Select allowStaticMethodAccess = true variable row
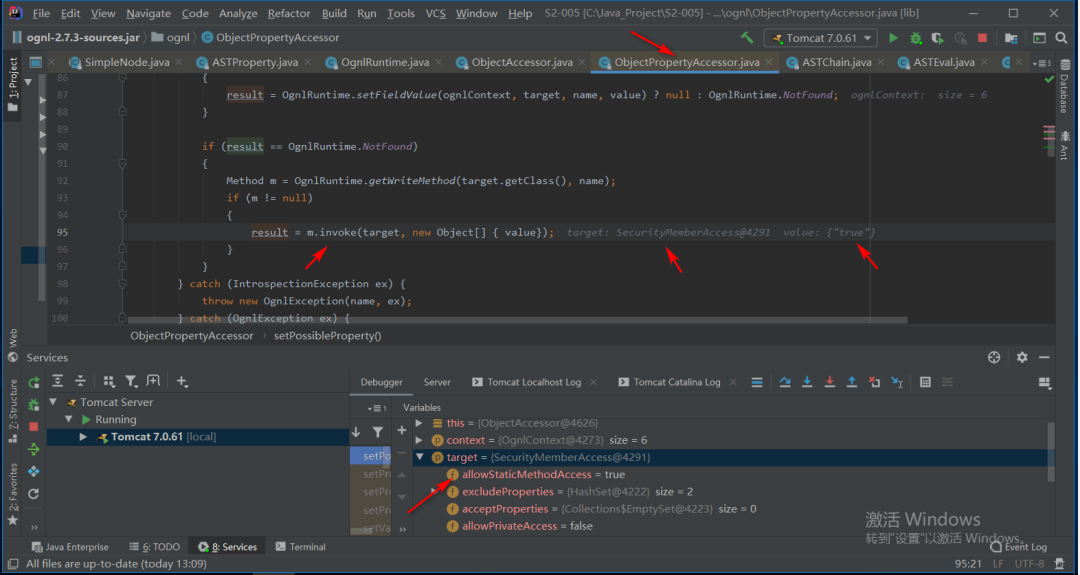This screenshot has height=575, width=1080. 733,474
